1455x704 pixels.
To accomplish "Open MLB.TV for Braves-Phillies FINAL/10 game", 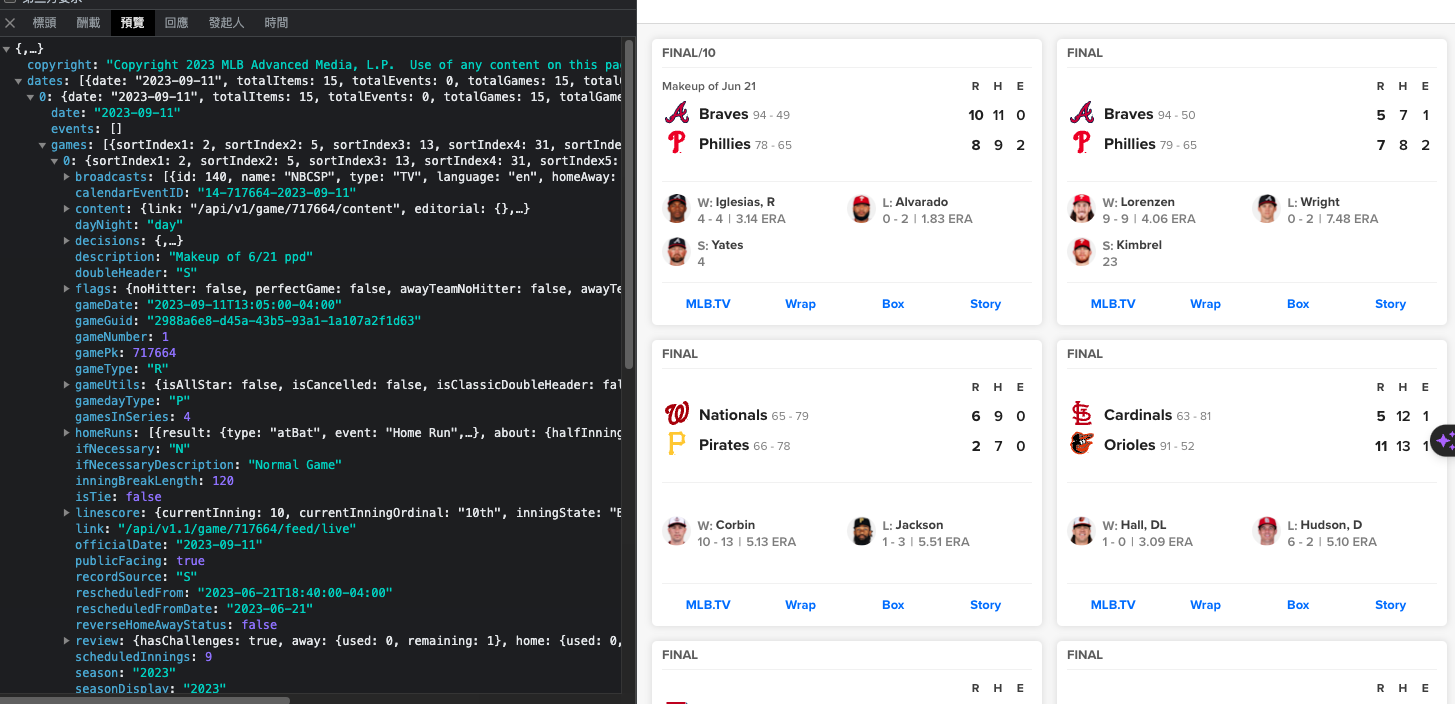I will point(708,304).
